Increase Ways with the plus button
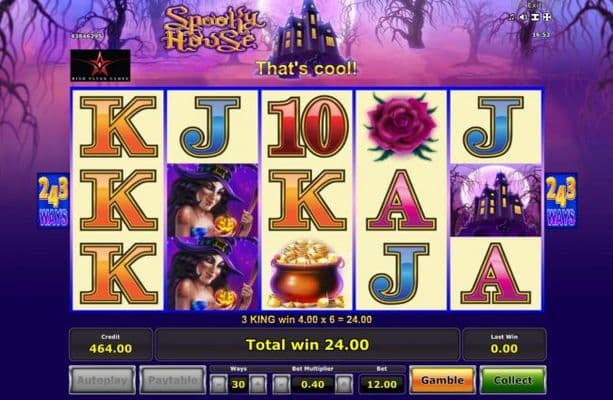The height and width of the screenshot is (400, 613). pyautogui.click(x=258, y=384)
